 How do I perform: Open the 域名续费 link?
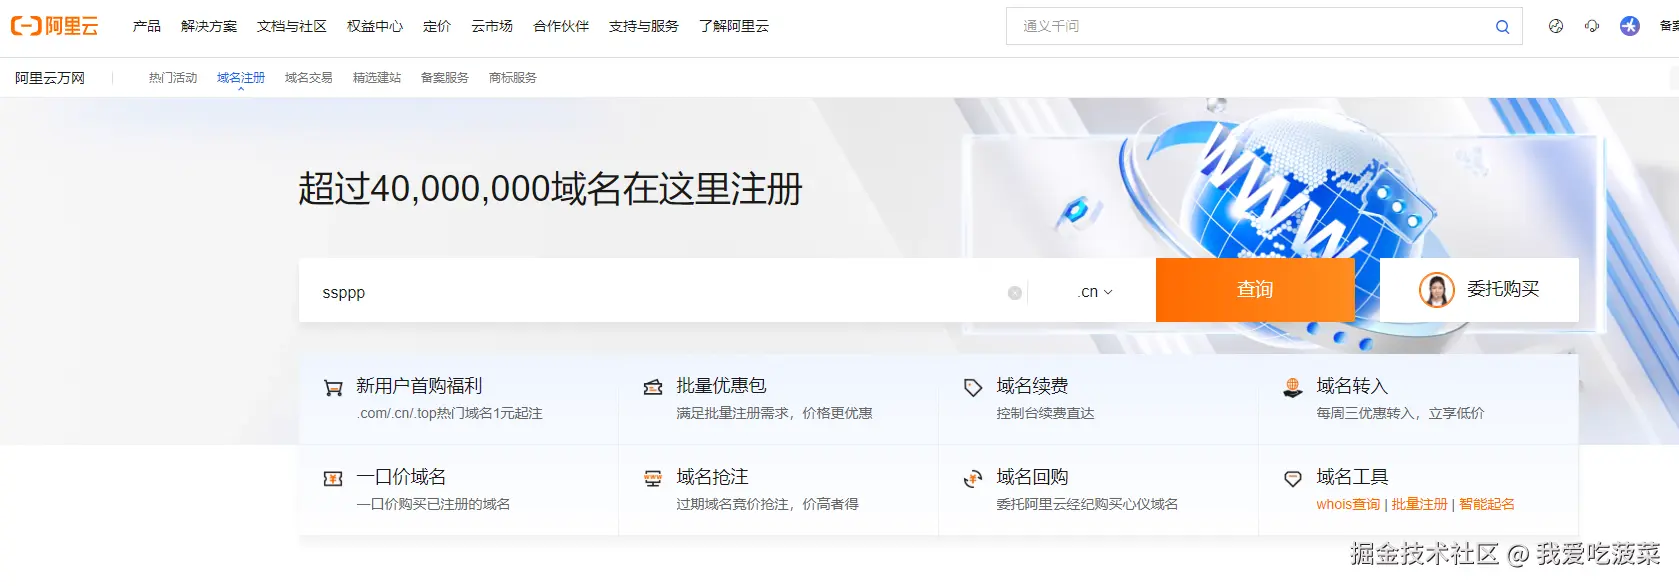click(1032, 386)
